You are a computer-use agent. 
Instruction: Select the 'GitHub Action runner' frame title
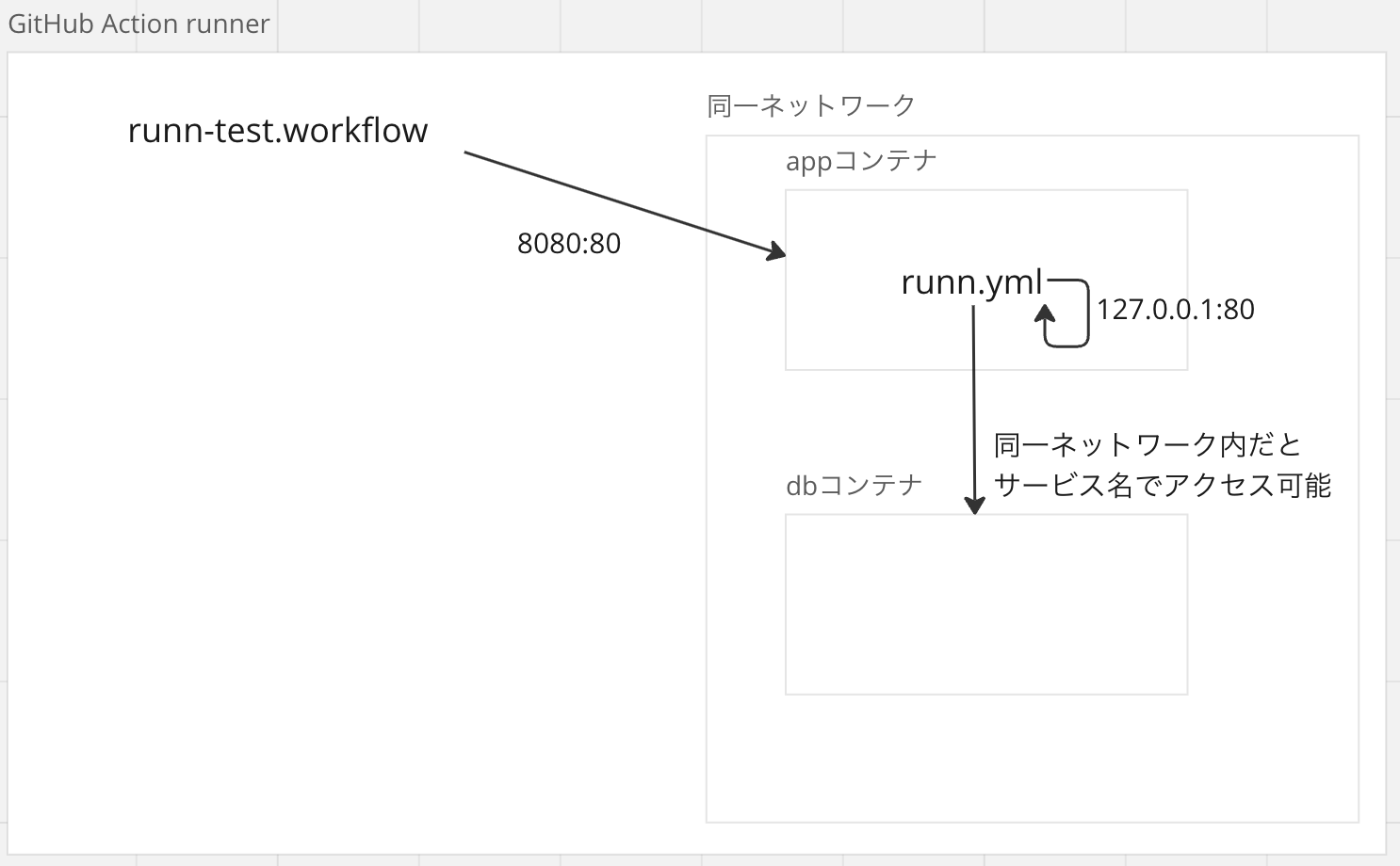pos(139,24)
